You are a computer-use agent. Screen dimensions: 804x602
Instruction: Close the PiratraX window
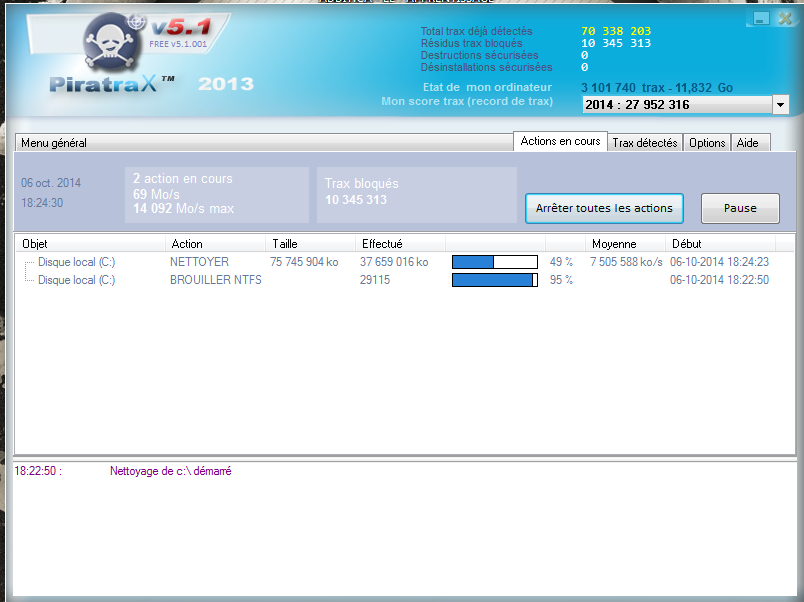[785, 18]
